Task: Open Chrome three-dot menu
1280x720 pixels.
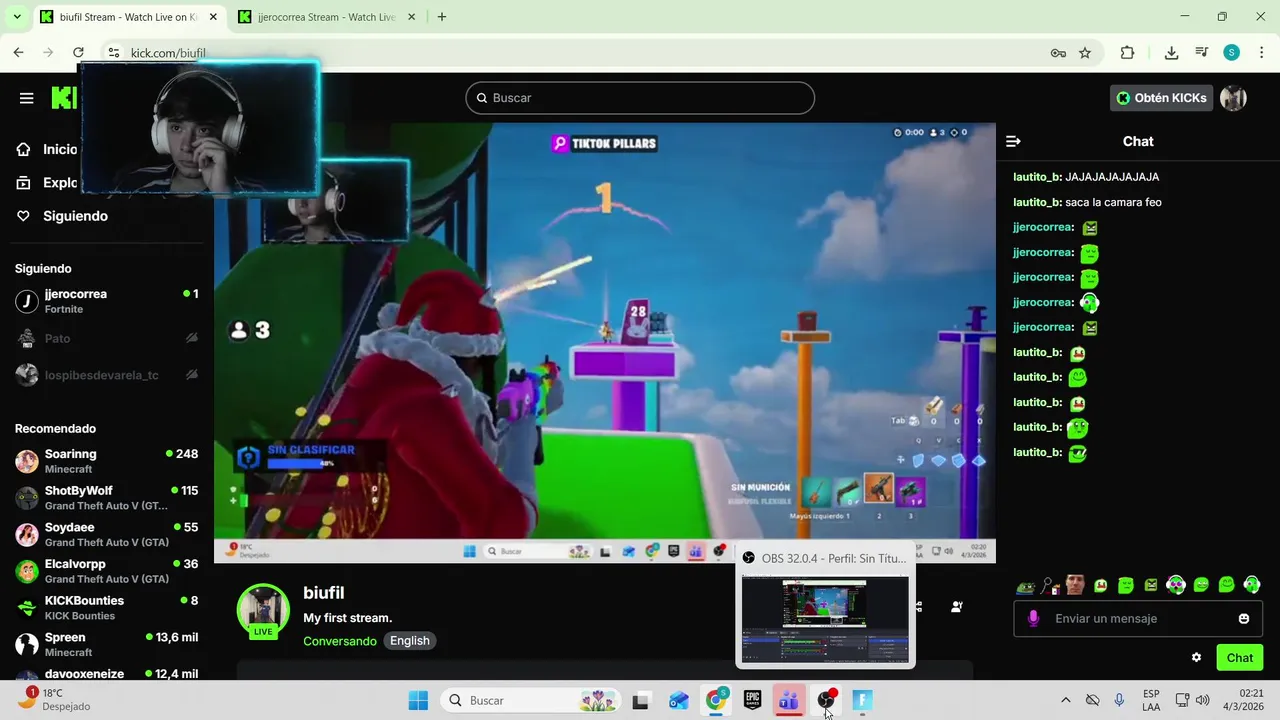Action: (x=1260, y=53)
